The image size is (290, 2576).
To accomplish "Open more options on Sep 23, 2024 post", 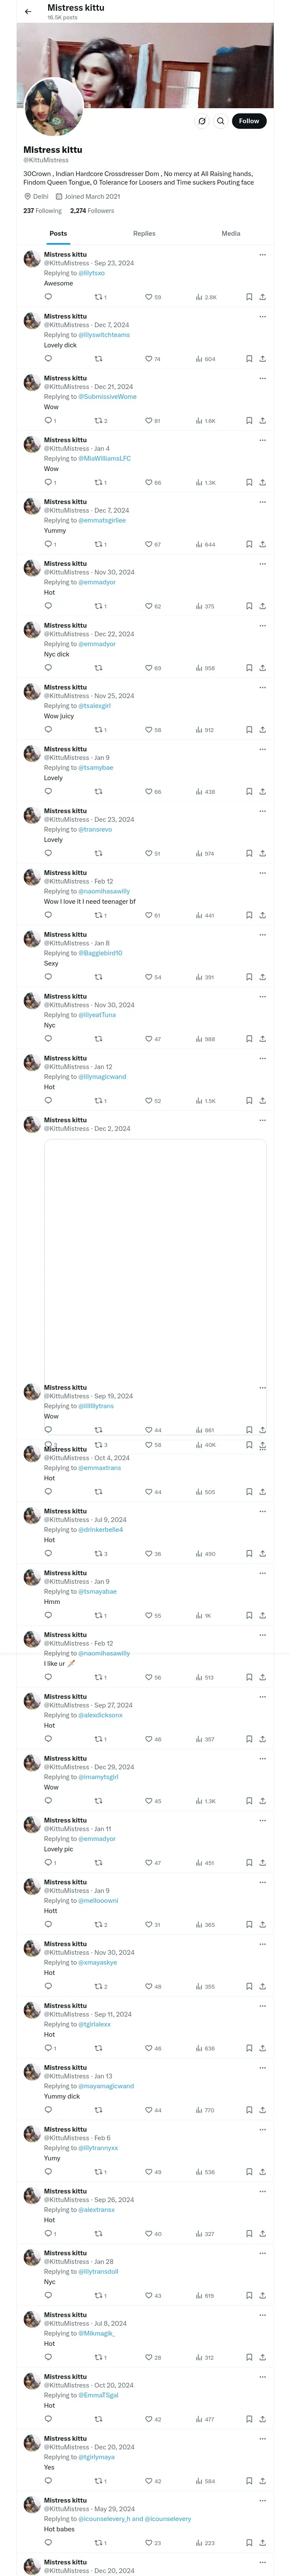I will coord(263,255).
